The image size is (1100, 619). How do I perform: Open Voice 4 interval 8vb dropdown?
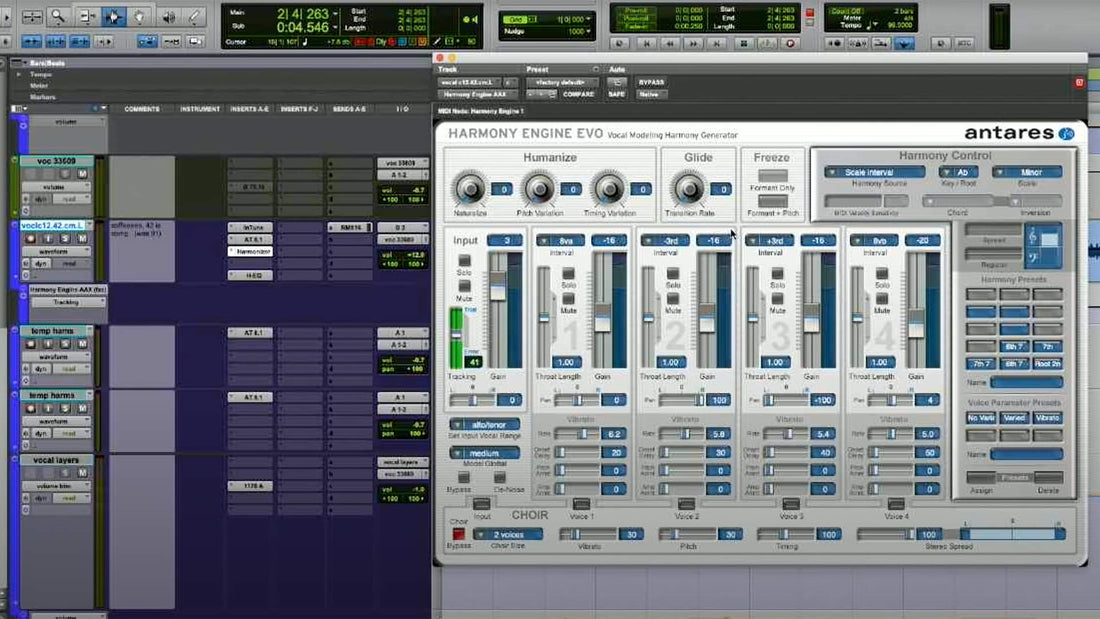click(874, 241)
